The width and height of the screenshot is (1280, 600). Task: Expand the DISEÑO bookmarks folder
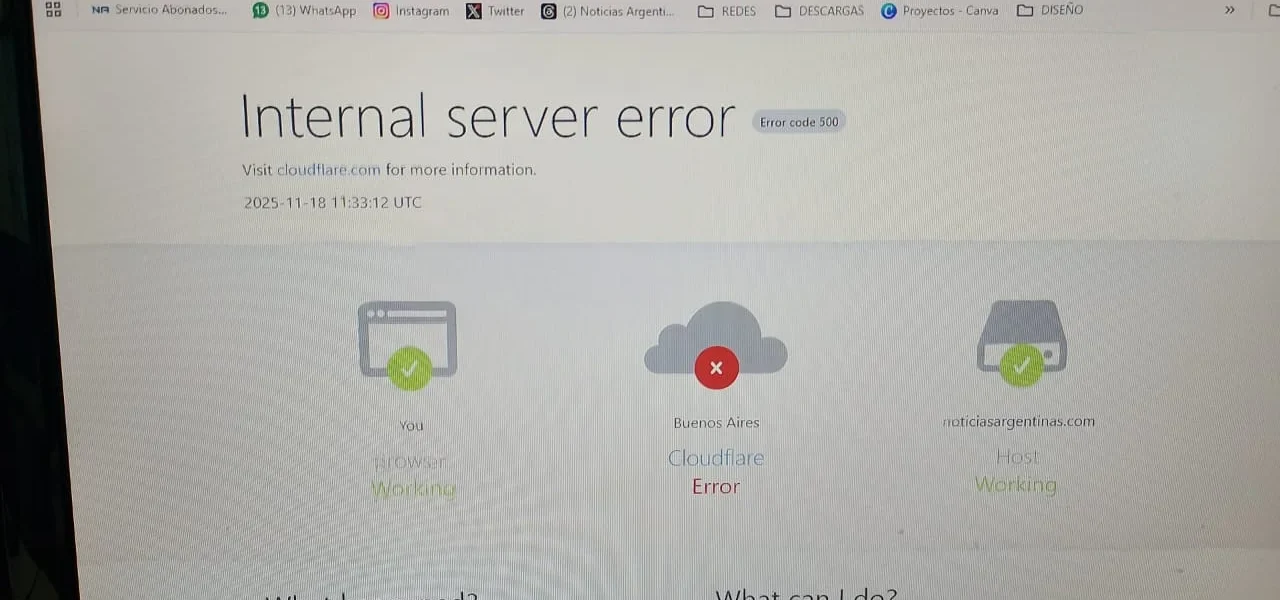(x=1050, y=11)
